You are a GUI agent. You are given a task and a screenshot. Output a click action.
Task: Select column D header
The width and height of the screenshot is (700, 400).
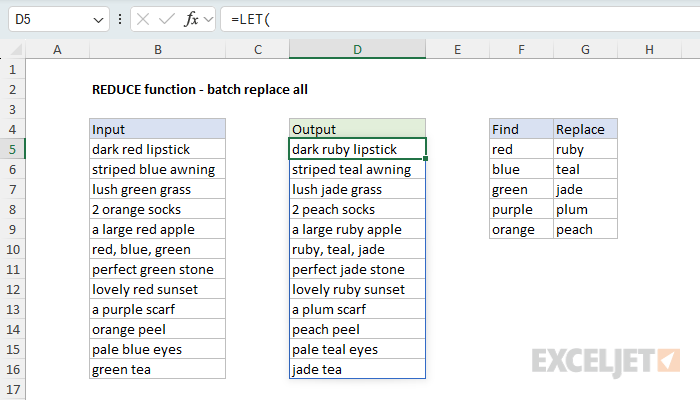click(x=358, y=50)
